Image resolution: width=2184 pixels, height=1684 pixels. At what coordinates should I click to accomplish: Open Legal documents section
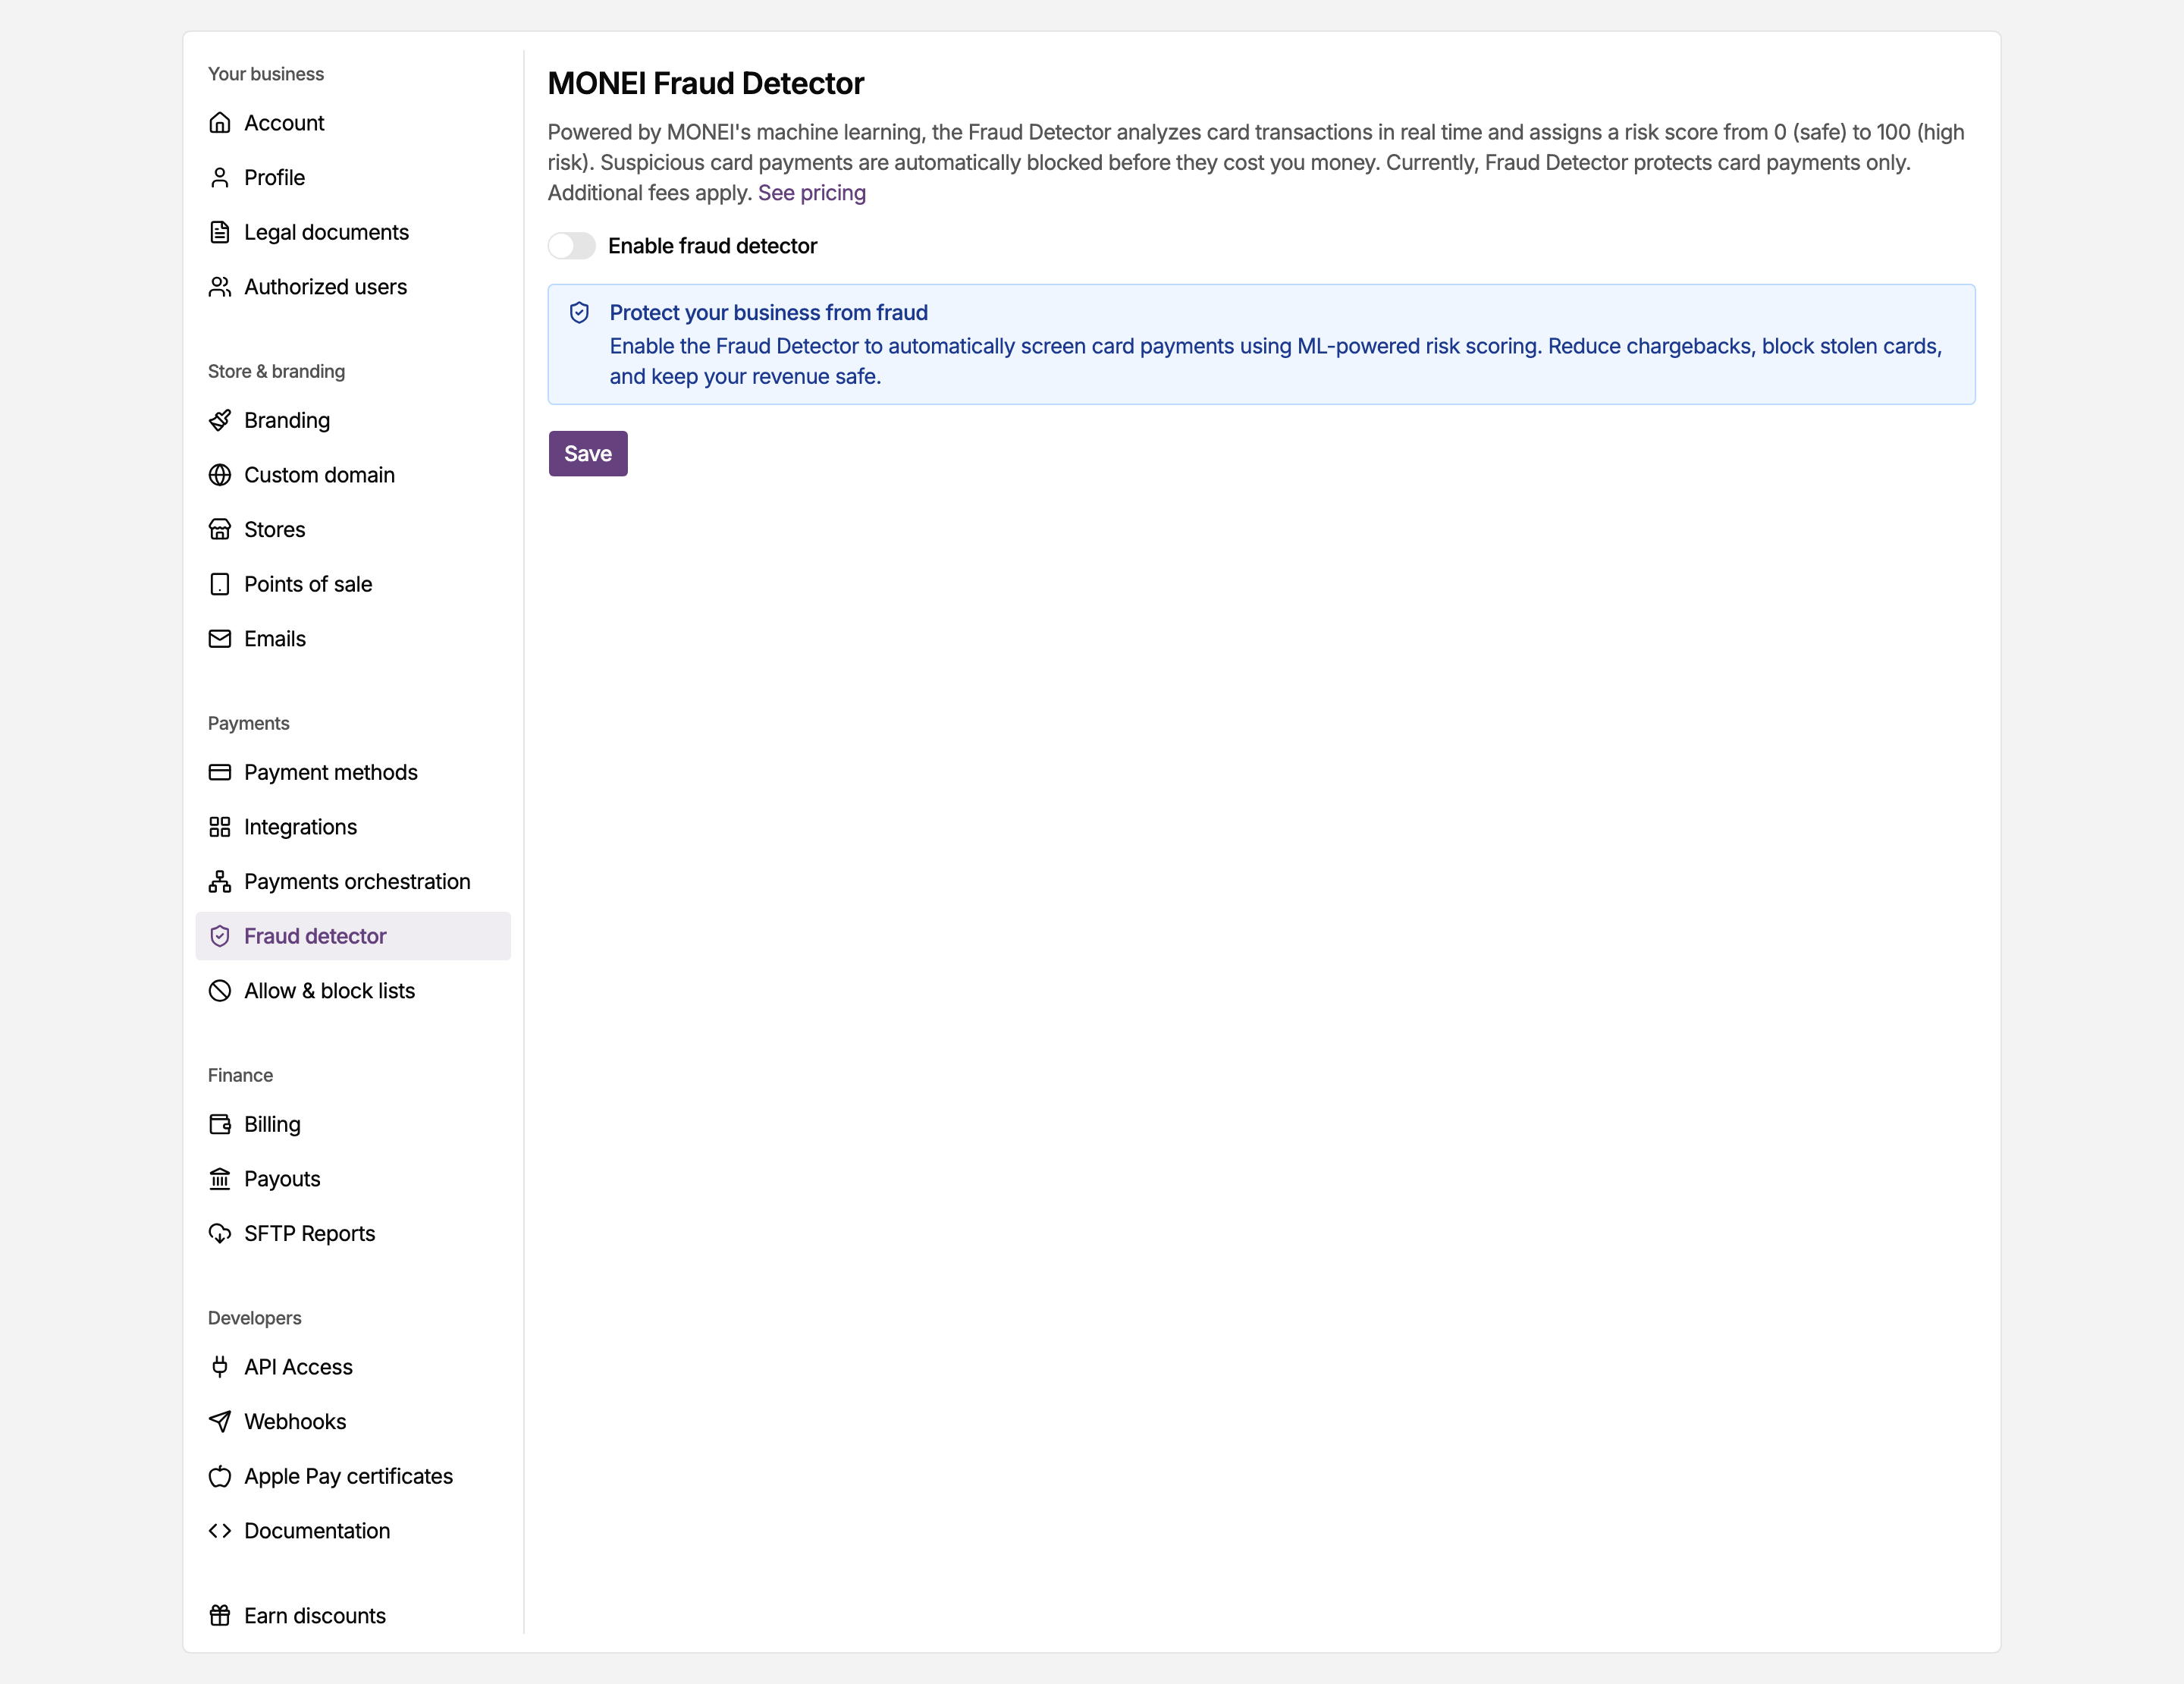click(353, 232)
